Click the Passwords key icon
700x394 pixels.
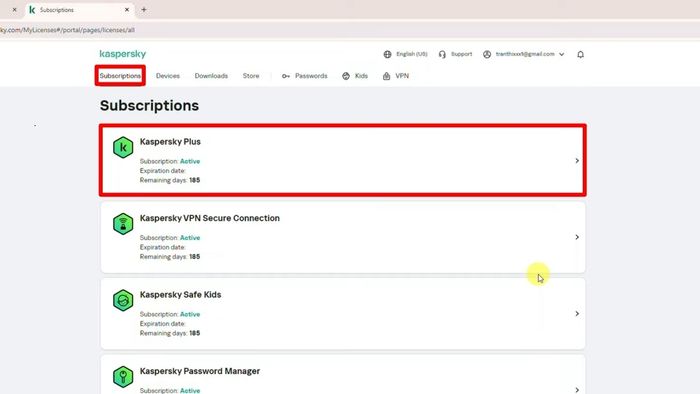(x=286, y=76)
